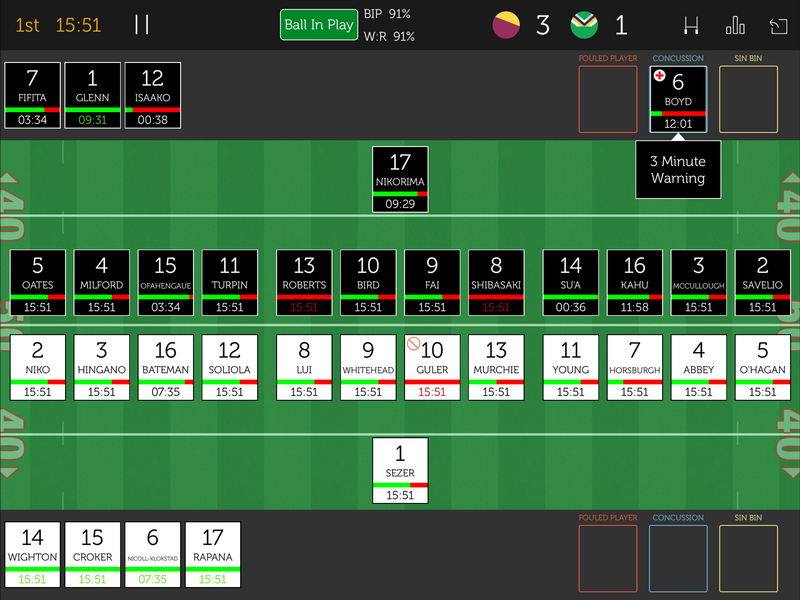Tap the bottom Sin Bin box
This screenshot has height=600, width=800.
(748, 559)
